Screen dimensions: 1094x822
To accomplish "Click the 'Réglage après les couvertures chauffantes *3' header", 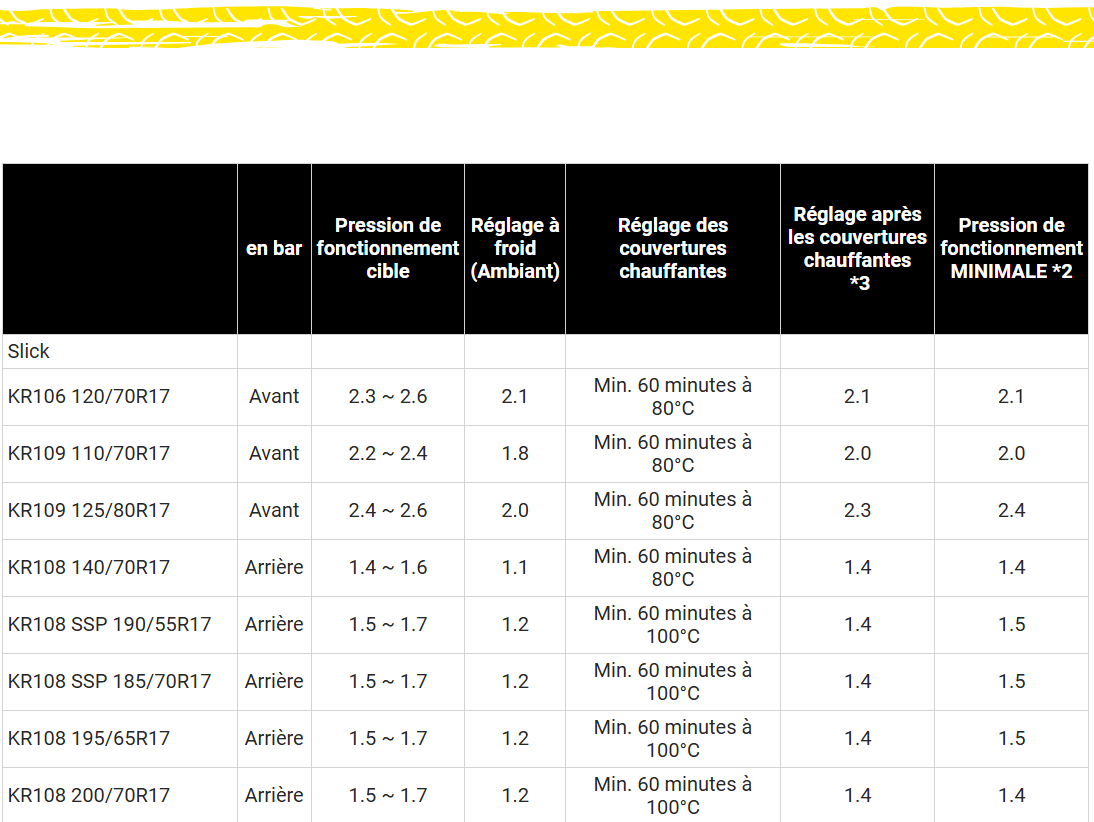I will point(857,248).
